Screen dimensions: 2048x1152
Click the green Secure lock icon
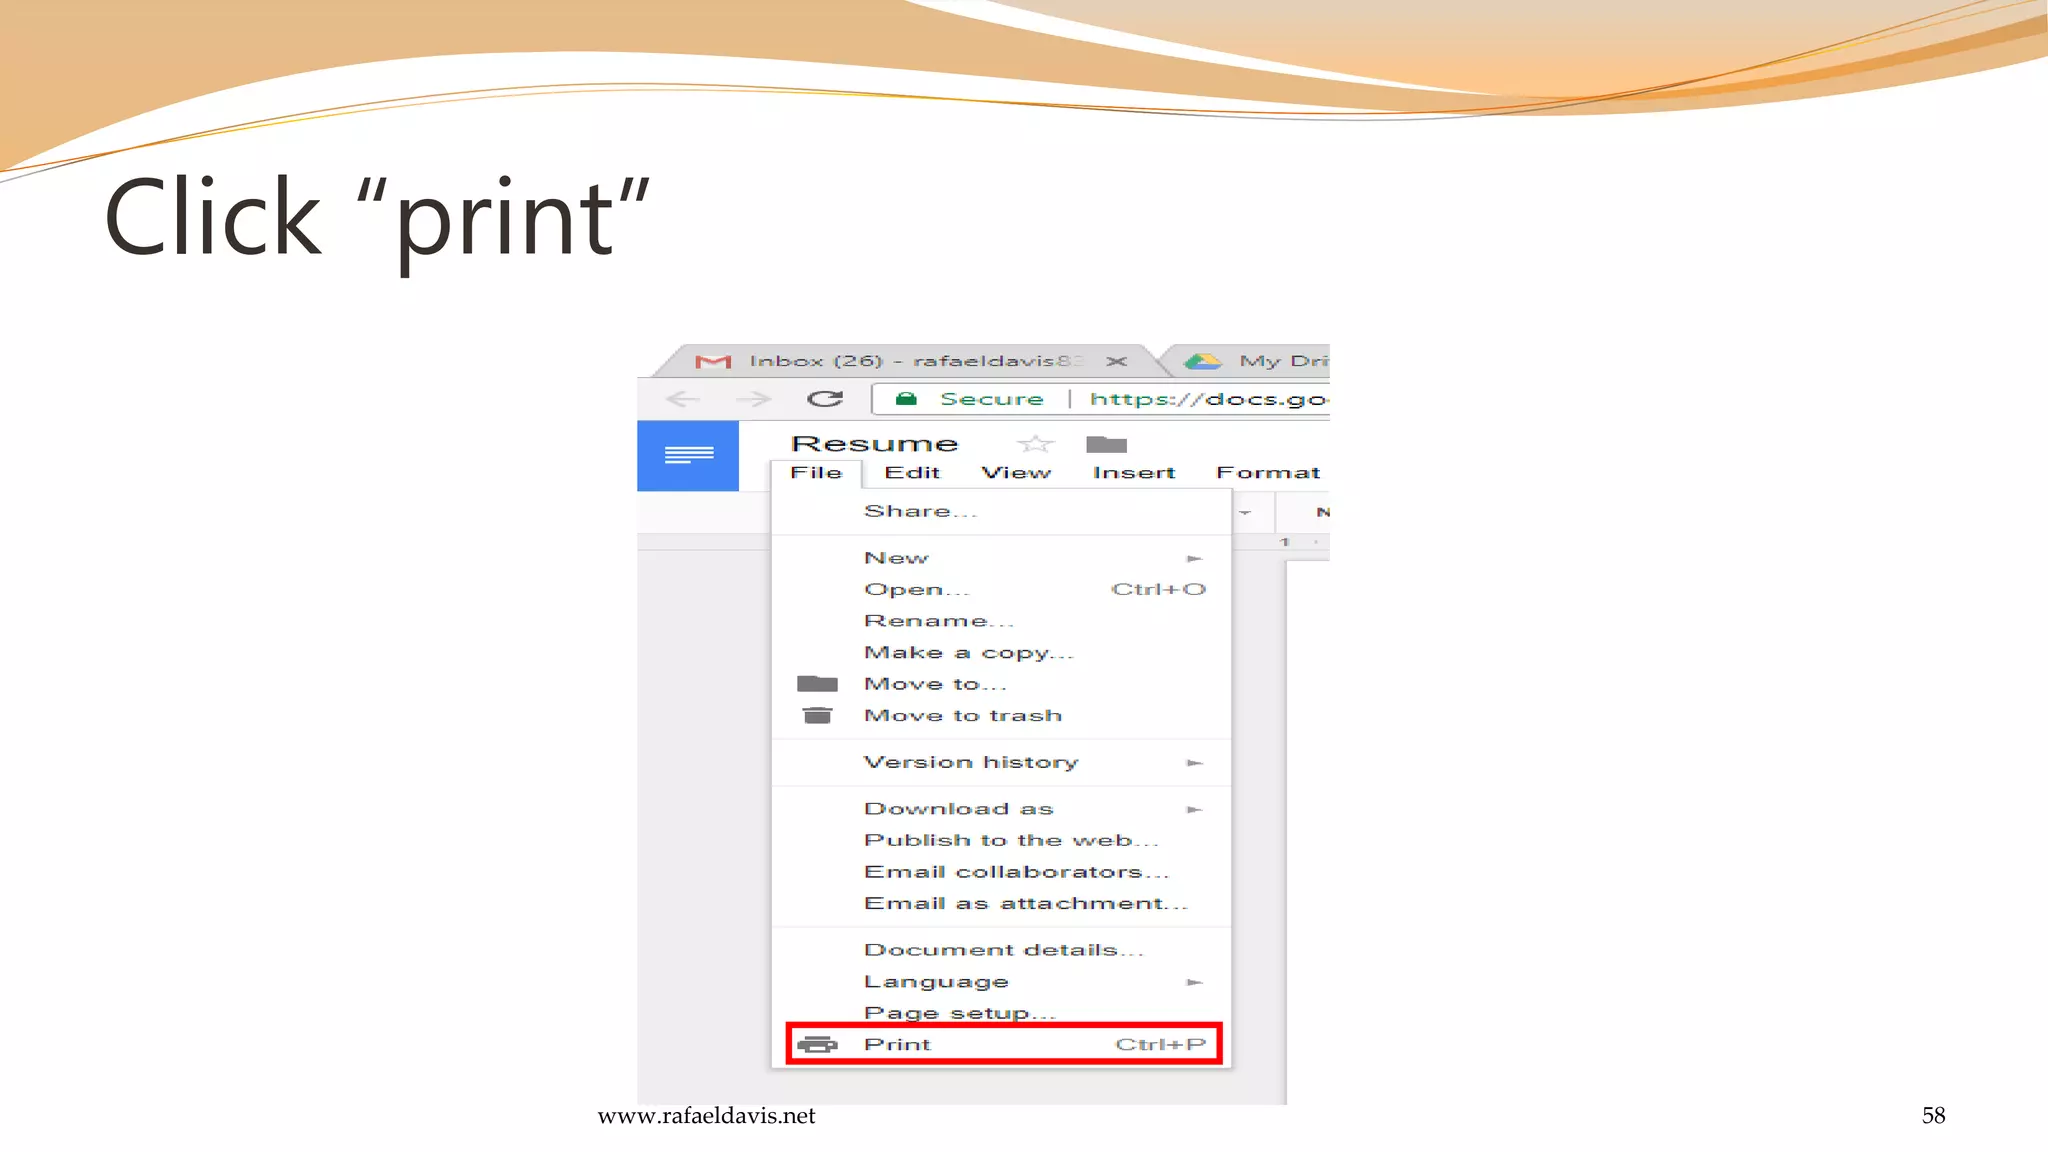pyautogui.click(x=906, y=399)
